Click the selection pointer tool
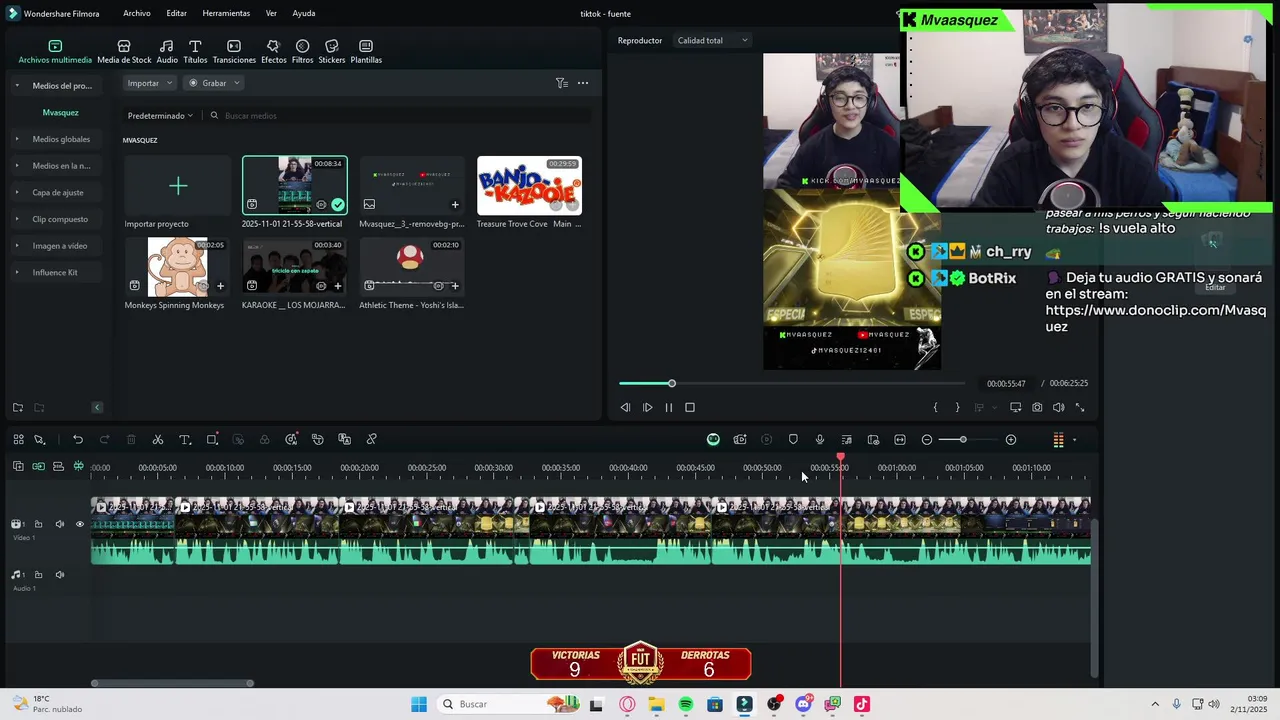Viewport: 1280px width, 720px height. (39, 440)
